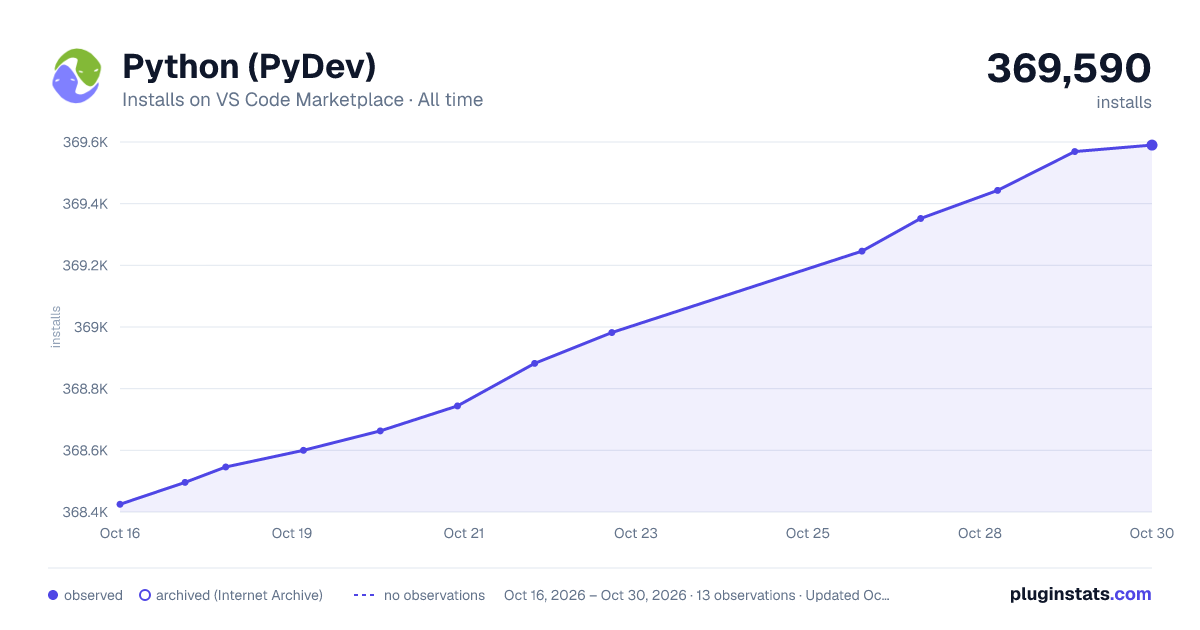The width and height of the screenshot is (1200, 630).
Task: Click the 369K y-axis label
Action: coord(91,327)
